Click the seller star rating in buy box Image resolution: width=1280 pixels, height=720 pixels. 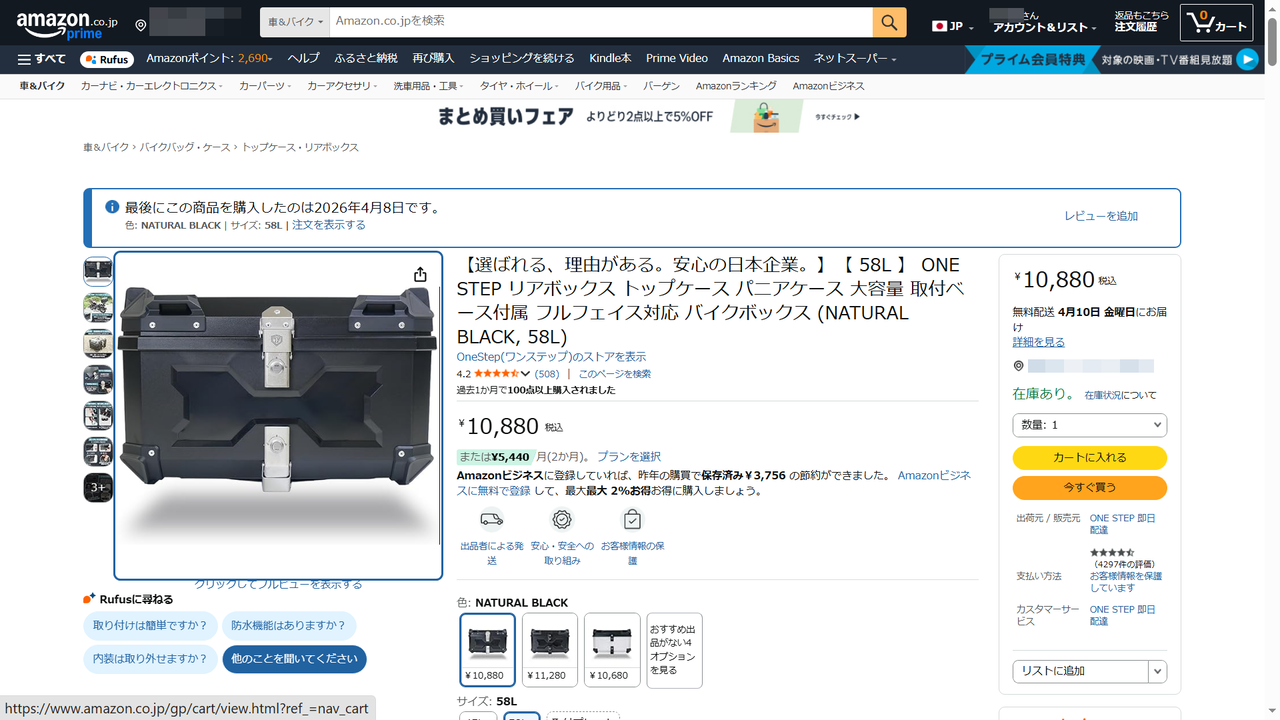[x=1112, y=552]
